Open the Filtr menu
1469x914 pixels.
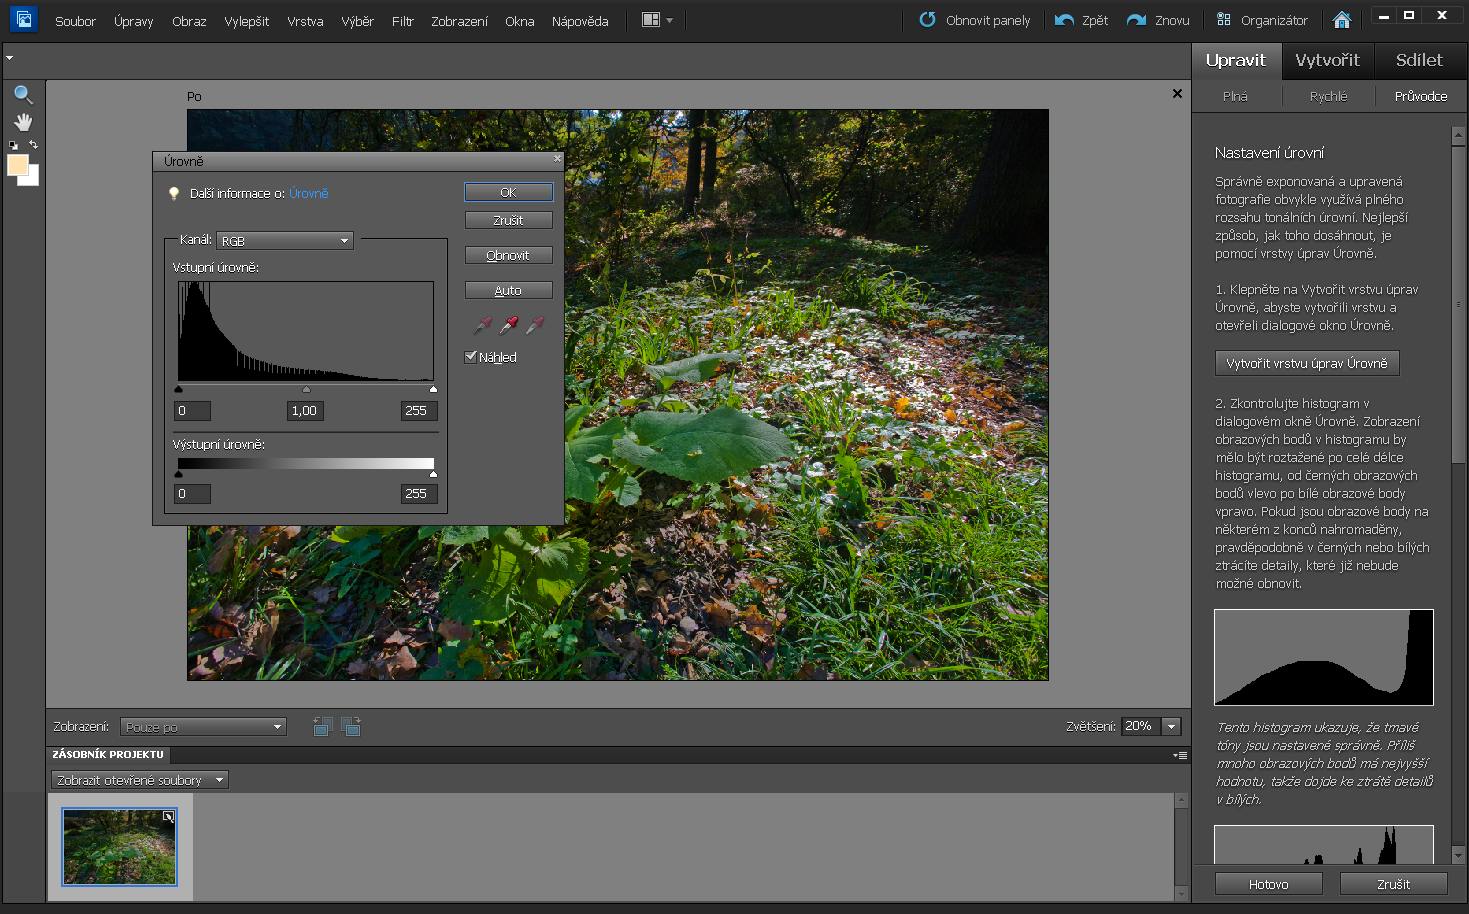[x=402, y=21]
